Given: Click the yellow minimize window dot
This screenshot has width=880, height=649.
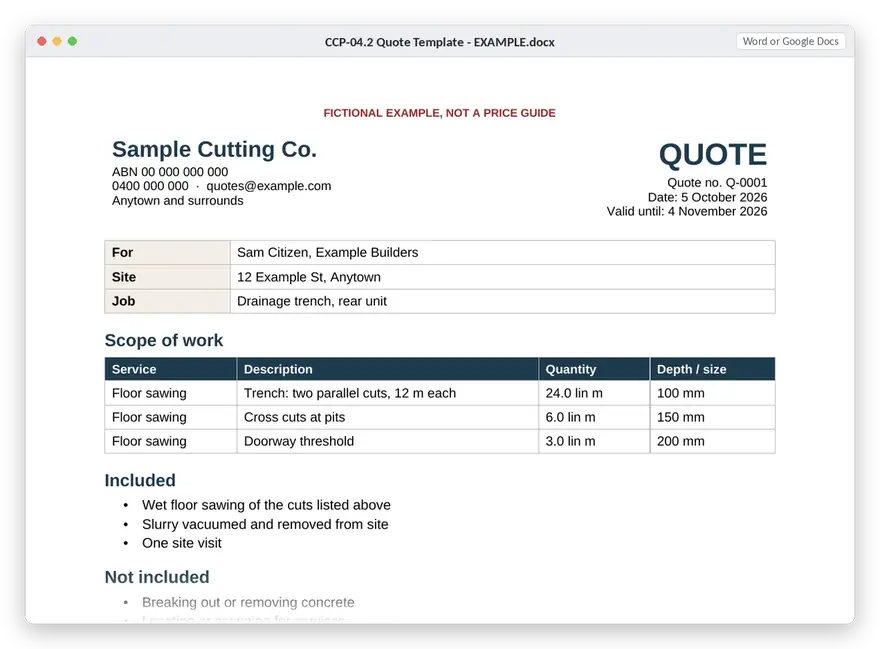Looking at the screenshot, I should coord(57,41).
